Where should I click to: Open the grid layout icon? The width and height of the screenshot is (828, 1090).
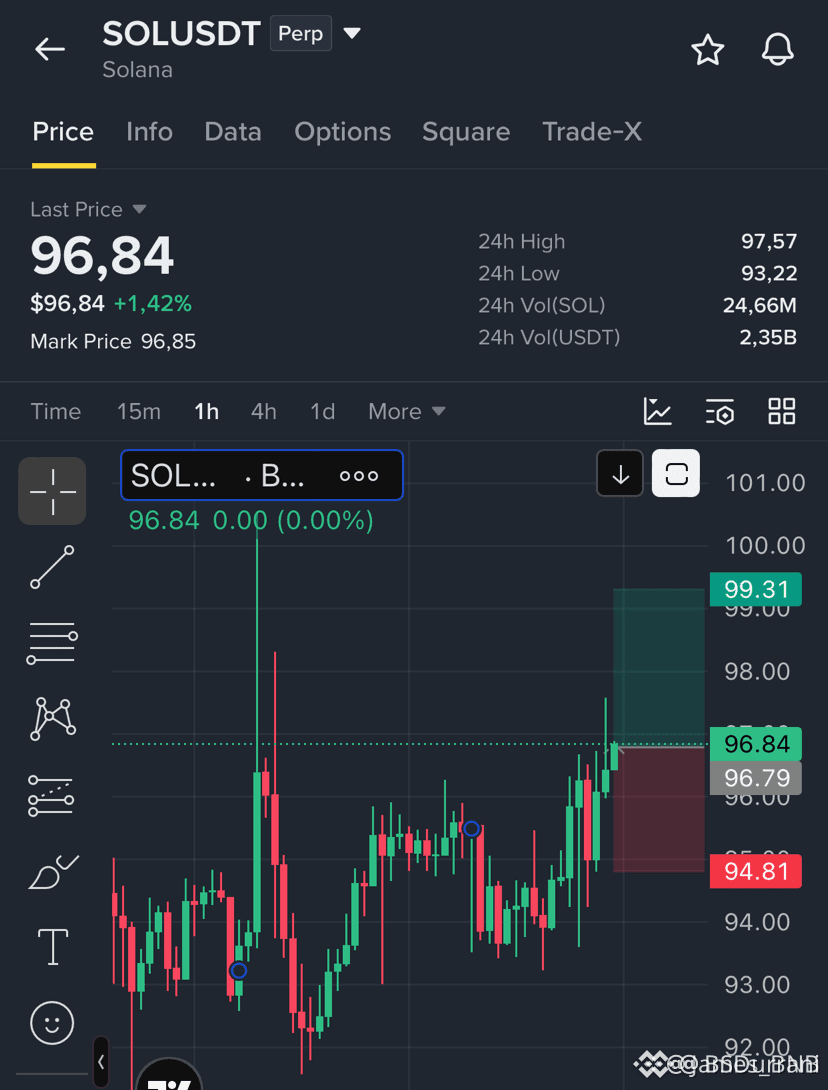coord(781,412)
